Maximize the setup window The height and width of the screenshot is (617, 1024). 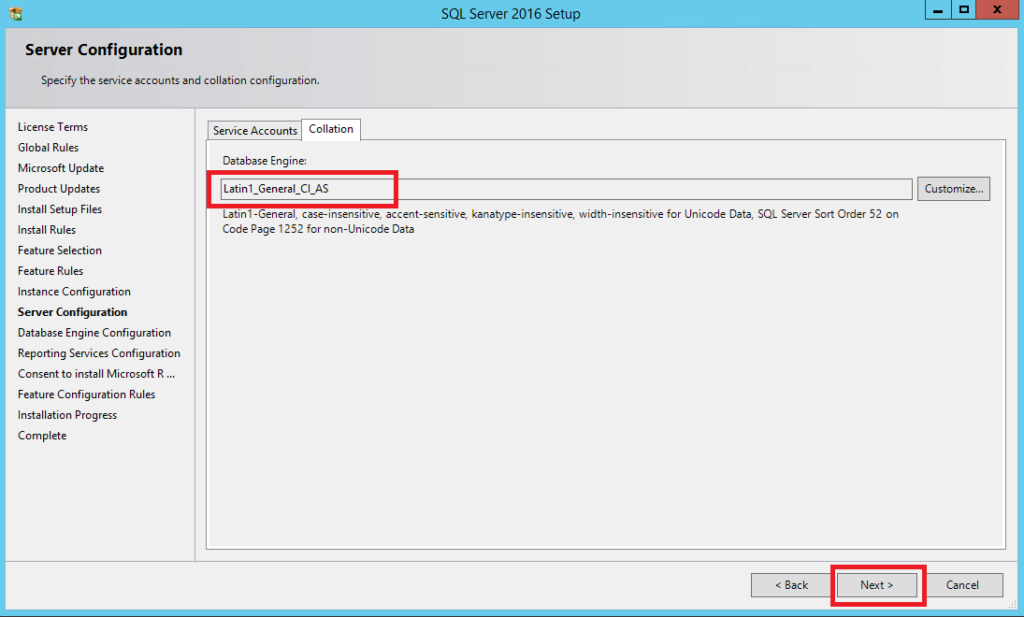click(963, 10)
